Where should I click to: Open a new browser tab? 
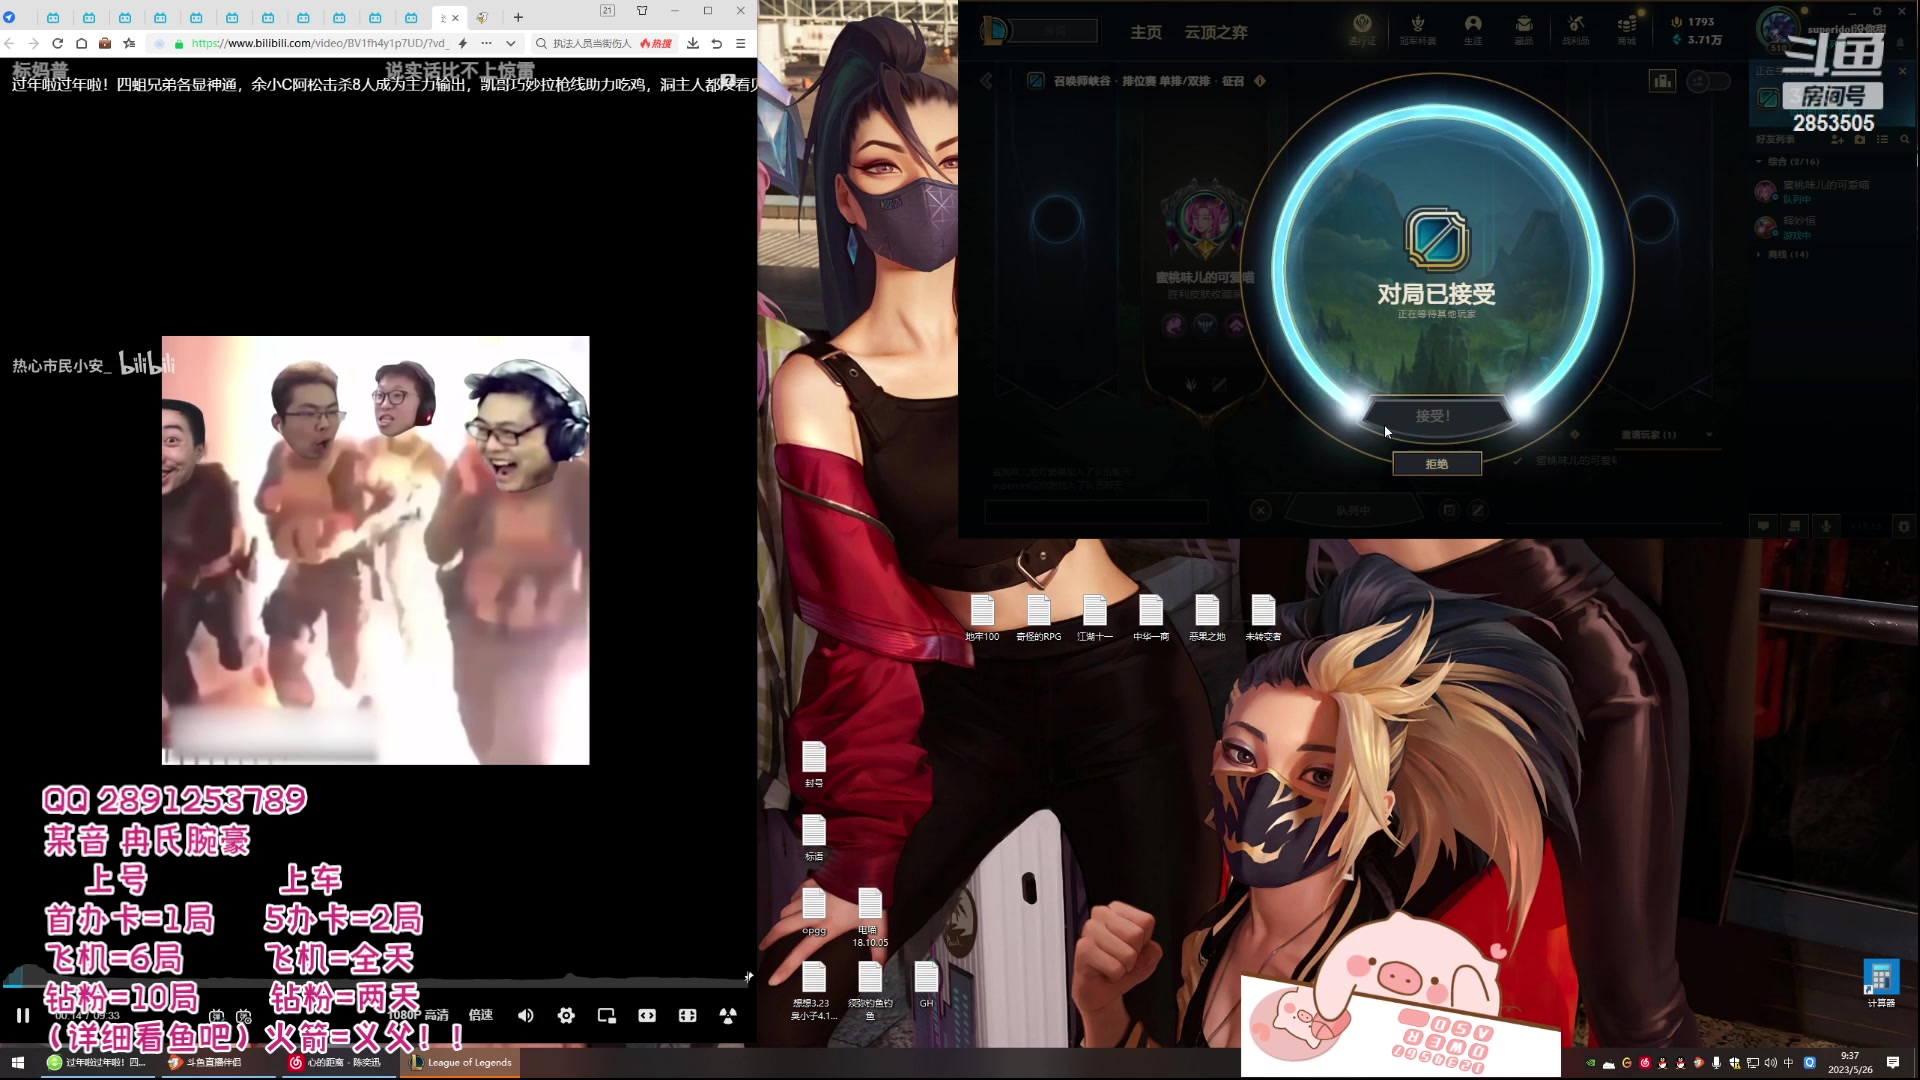pos(518,17)
